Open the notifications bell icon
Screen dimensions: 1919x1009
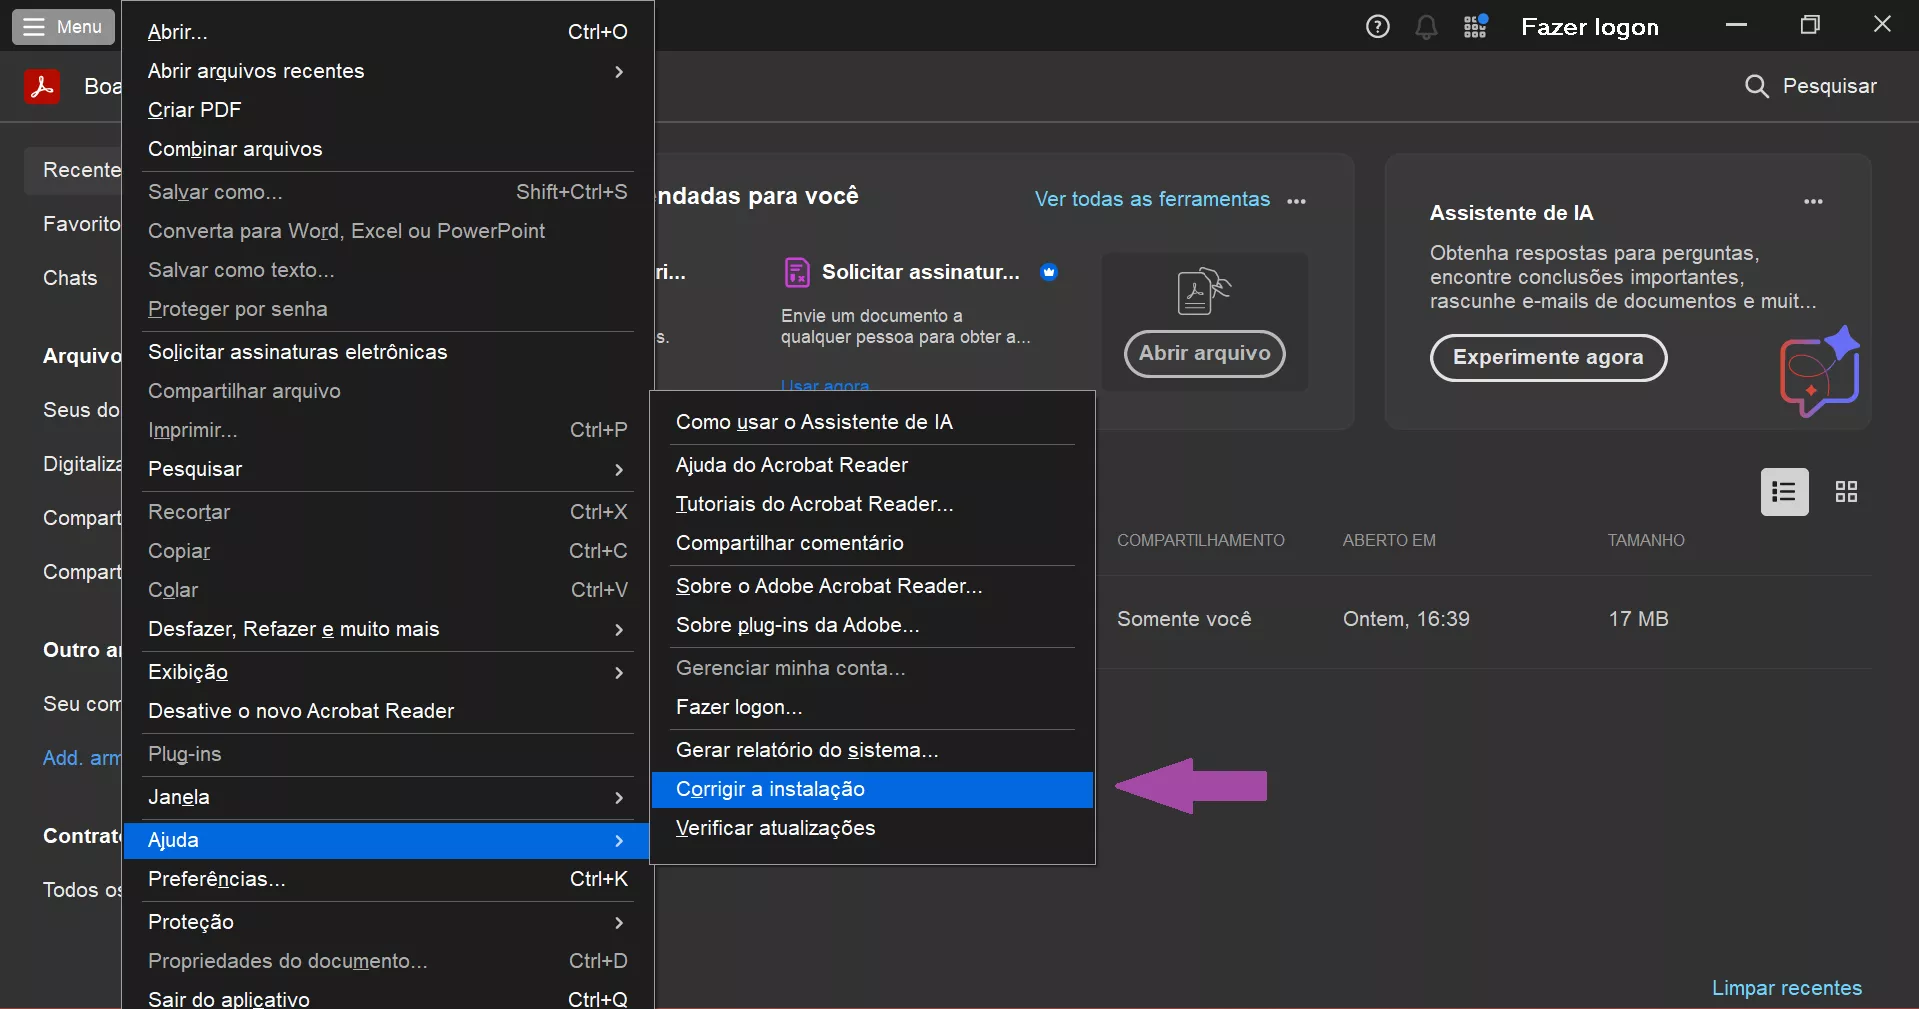pos(1426,27)
